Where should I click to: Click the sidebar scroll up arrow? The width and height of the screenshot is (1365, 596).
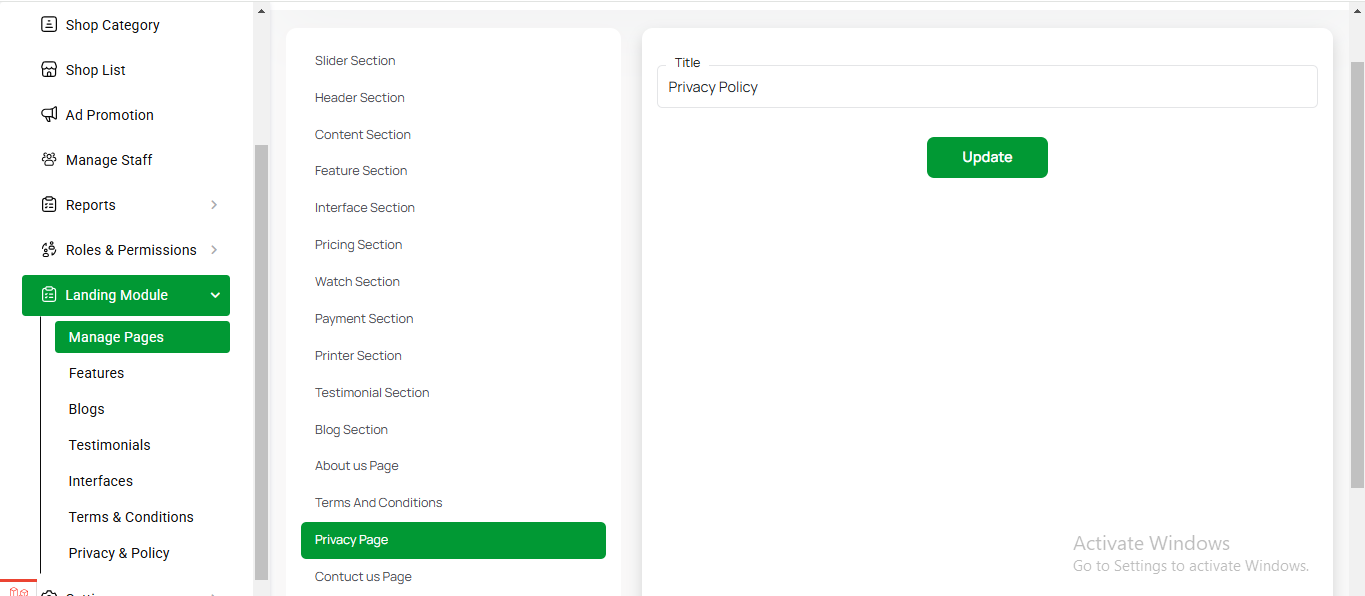point(262,12)
